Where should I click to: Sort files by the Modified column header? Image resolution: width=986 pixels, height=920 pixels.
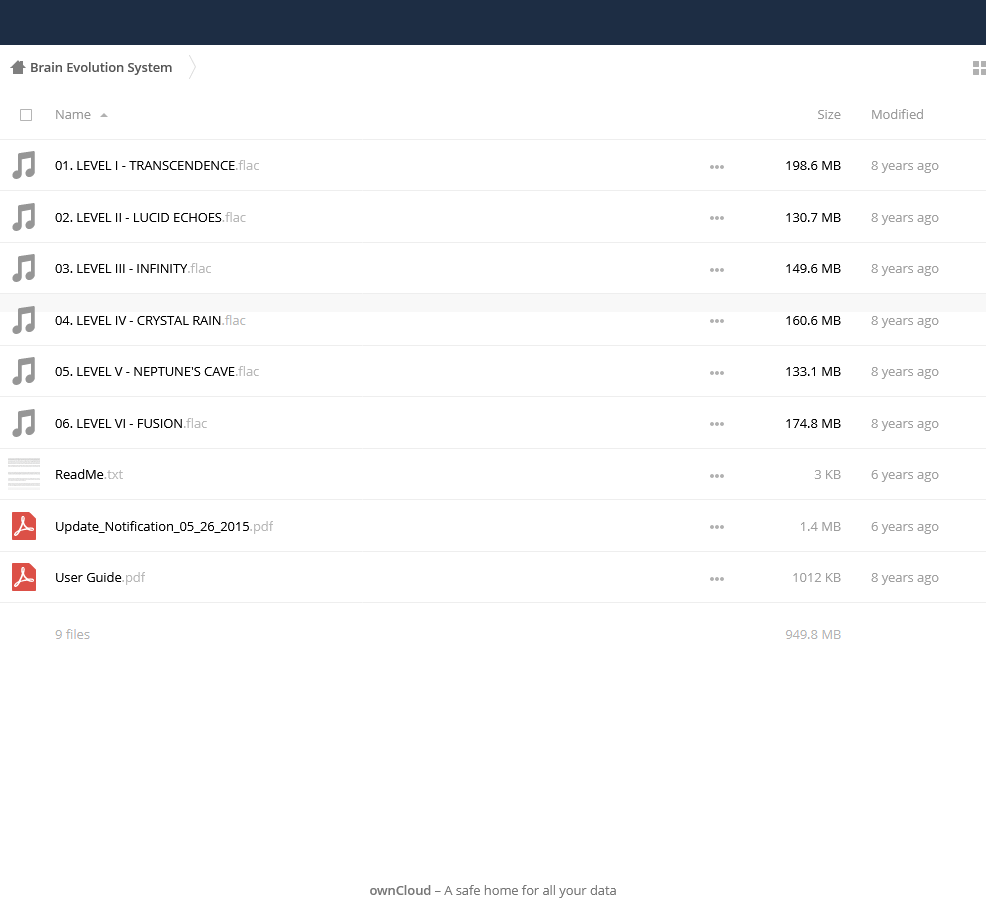coord(897,114)
